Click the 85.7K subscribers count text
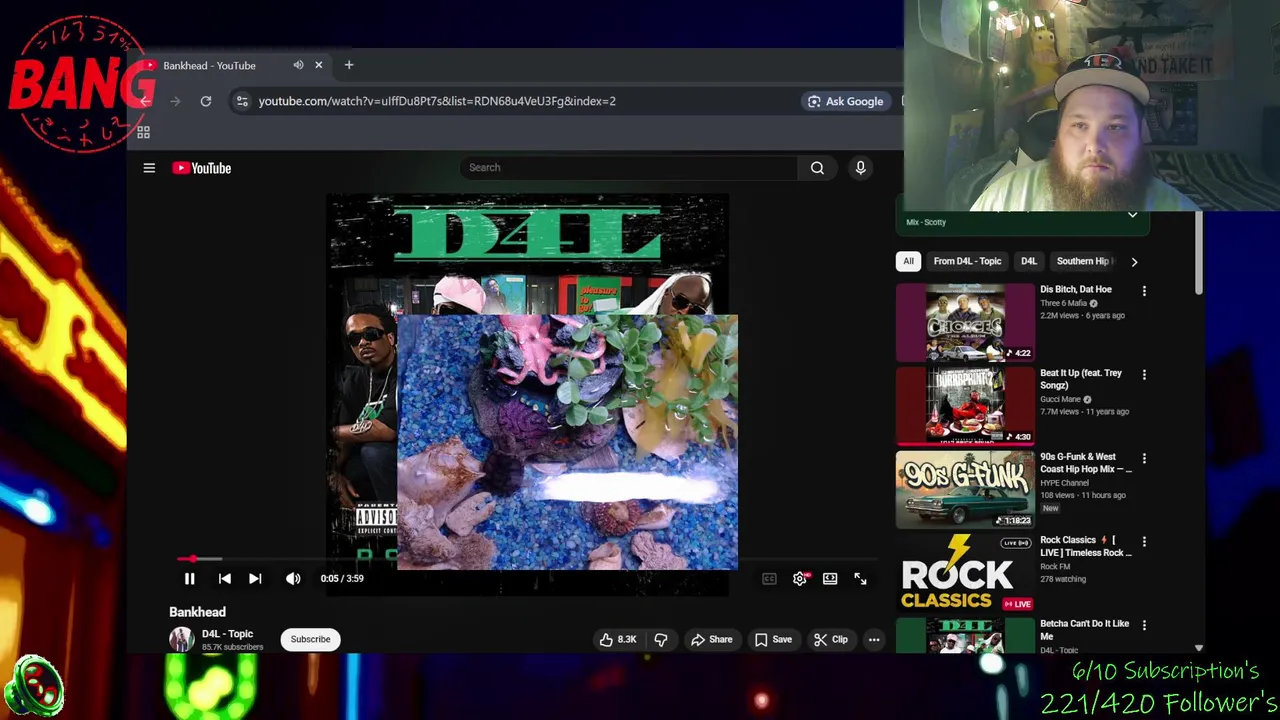Viewport: 1280px width, 720px height. [232, 647]
